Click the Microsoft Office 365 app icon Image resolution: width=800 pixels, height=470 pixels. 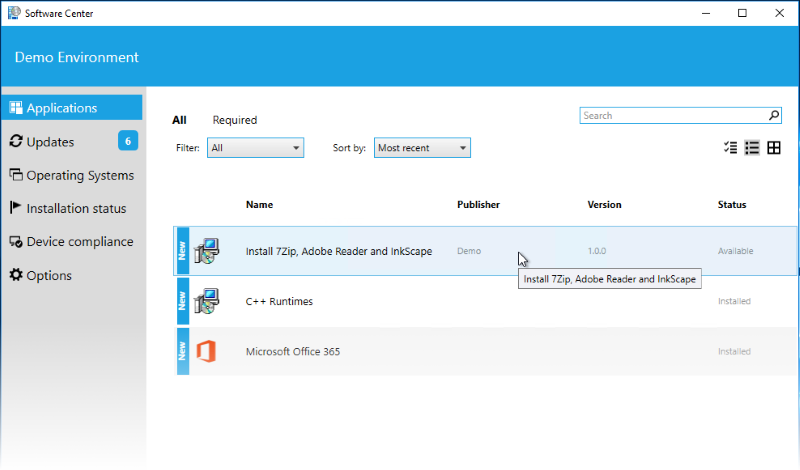coord(206,351)
